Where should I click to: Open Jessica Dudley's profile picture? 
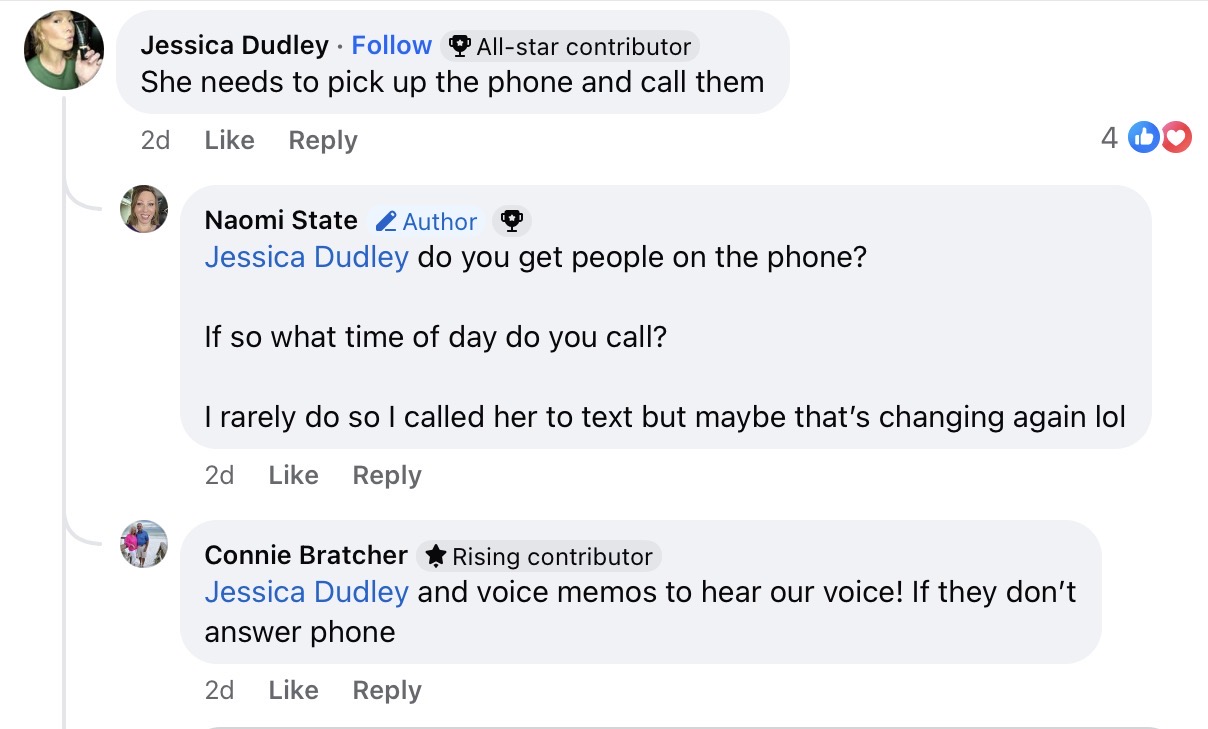tap(64, 50)
